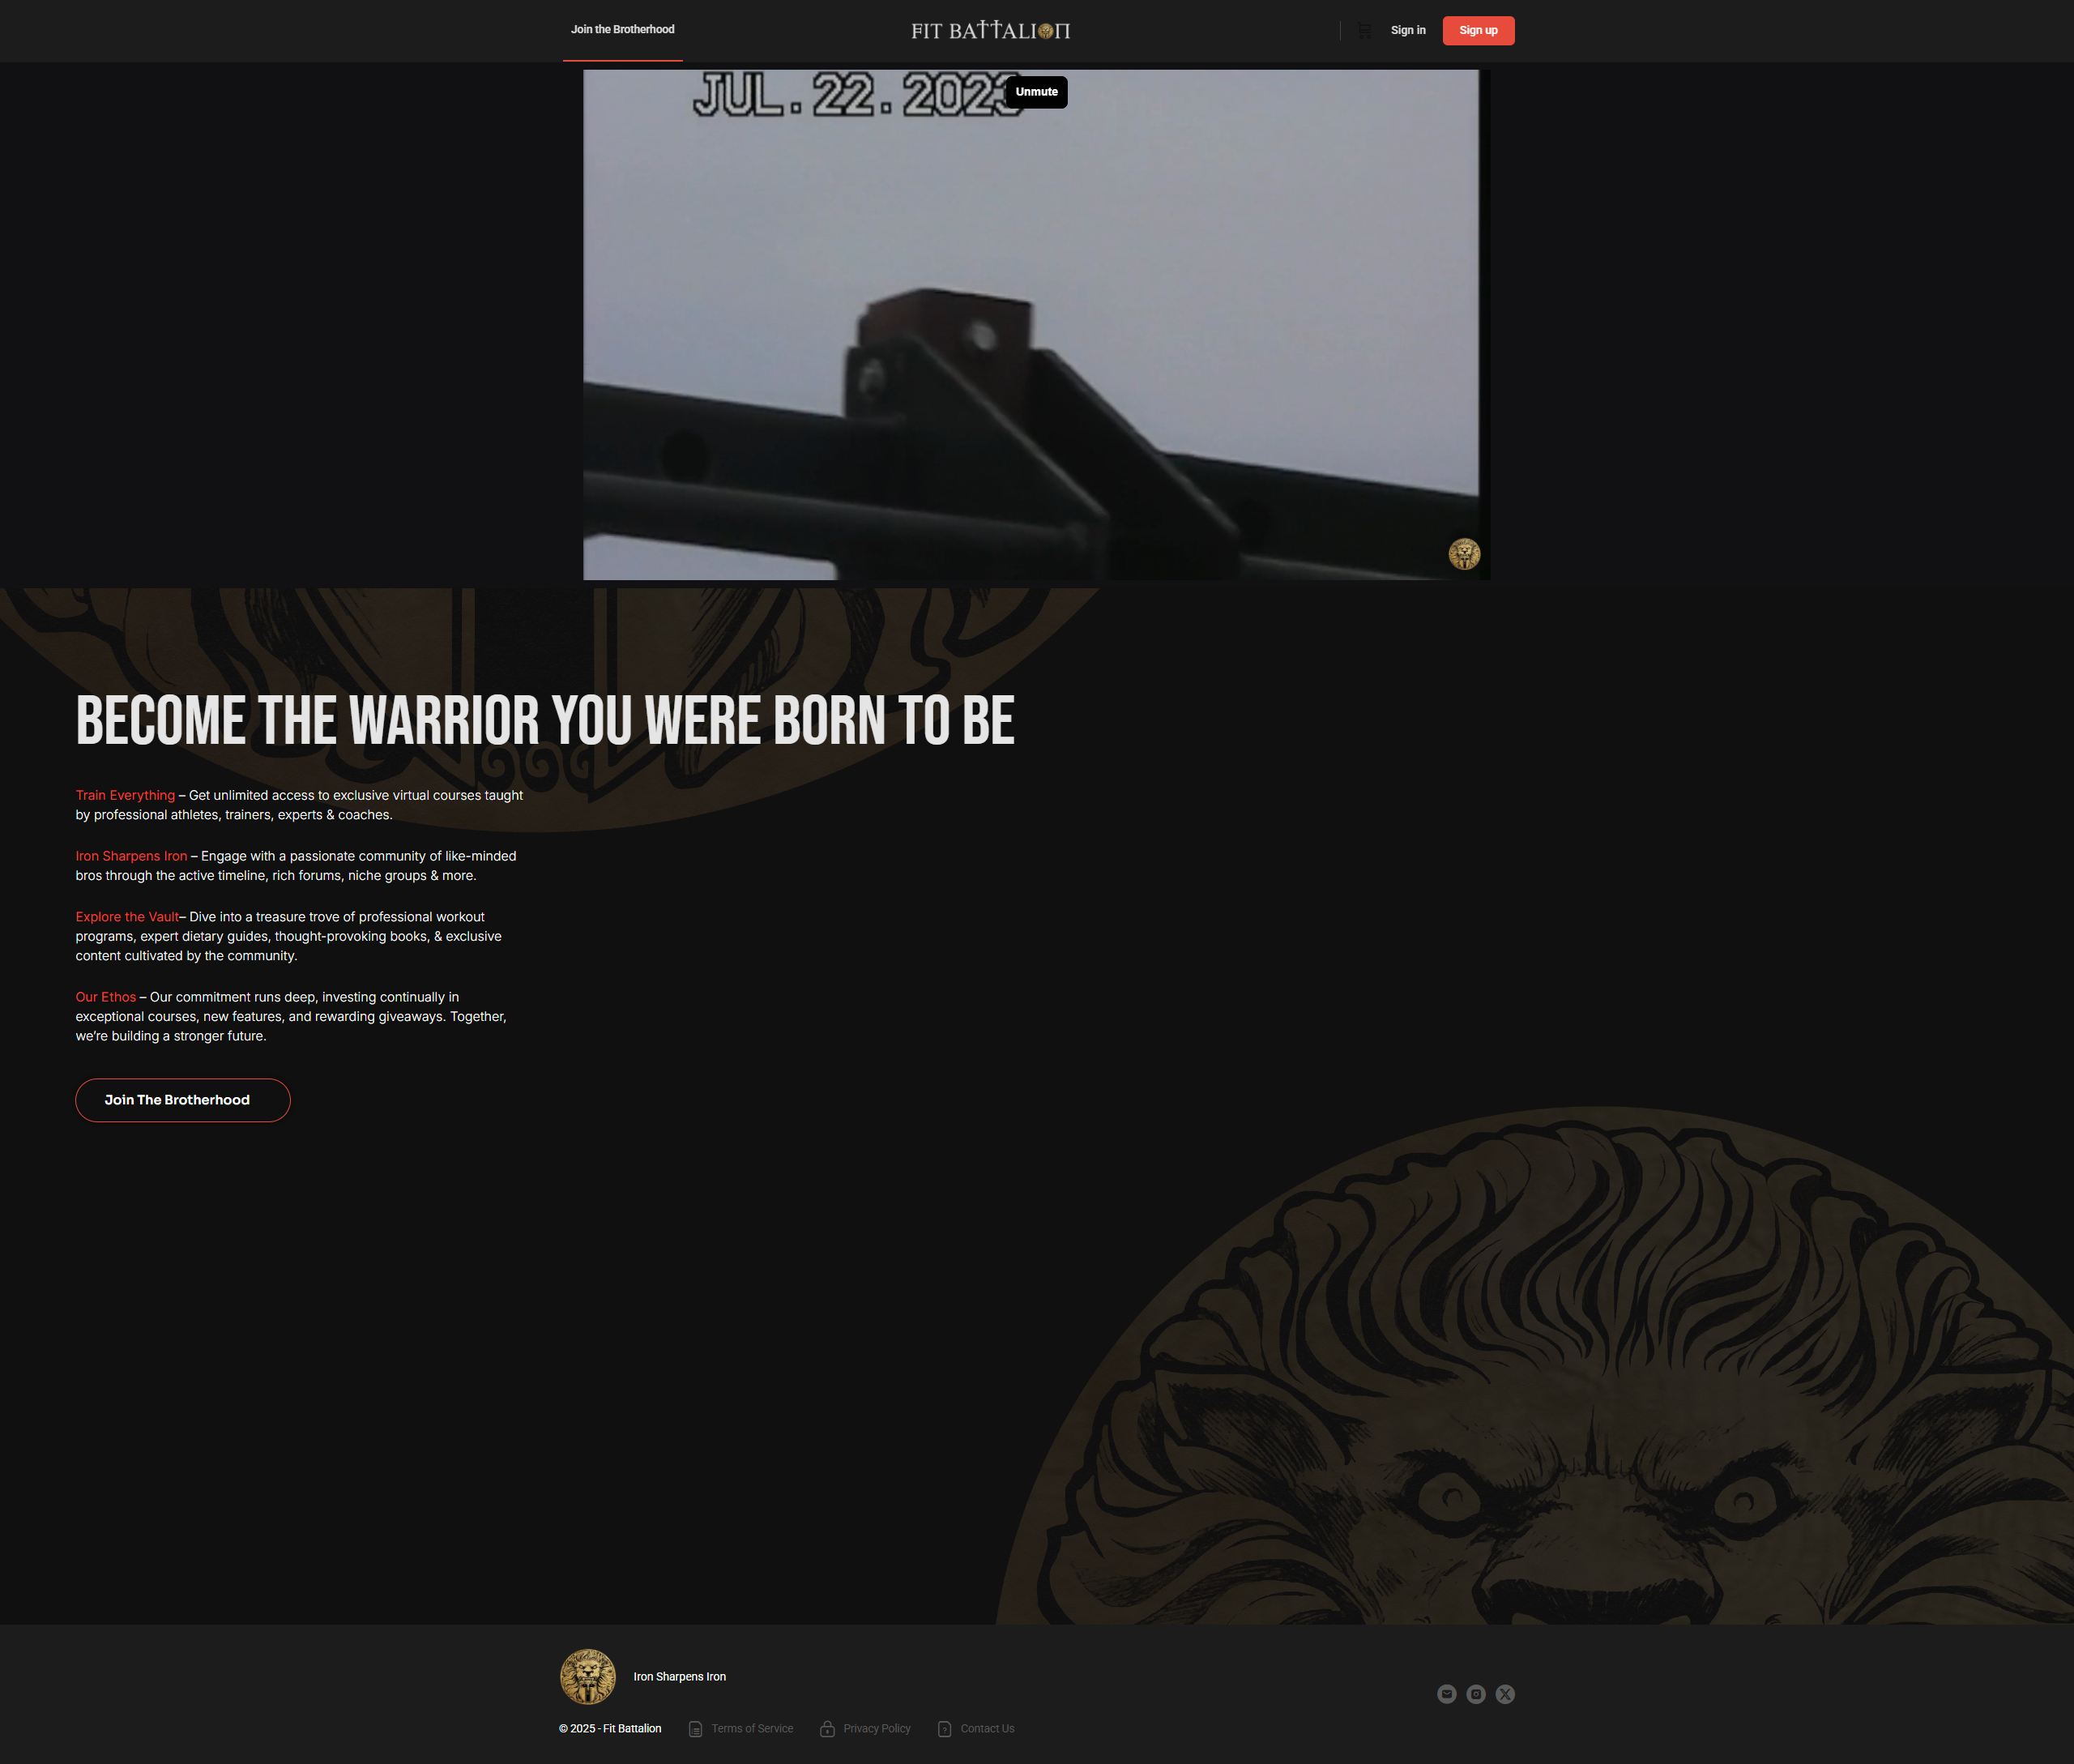Open the email icon in footer
The width and height of the screenshot is (2074, 1764).
point(1446,1694)
